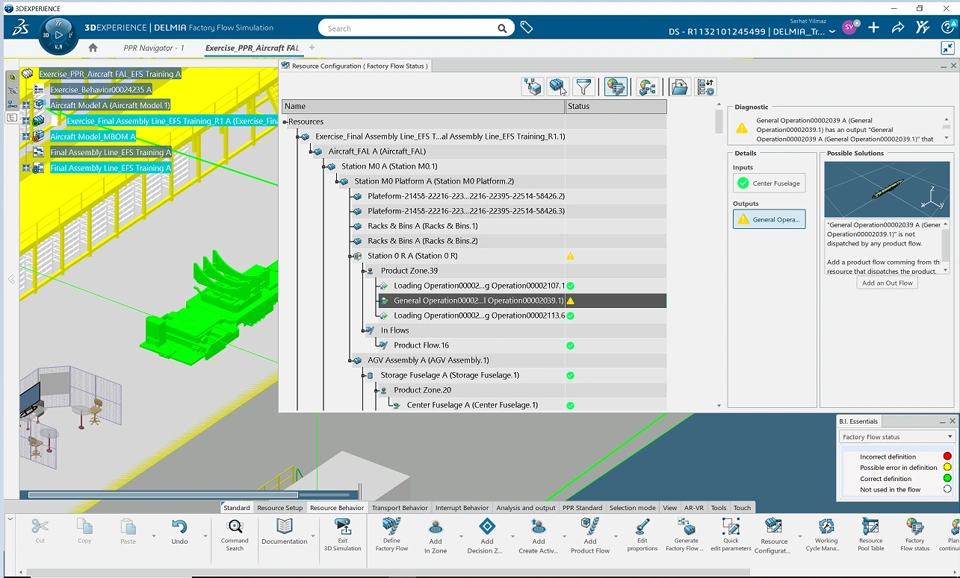Select Aircraft Model_MBOM A in tree
The image size is (960, 578).
point(92,137)
